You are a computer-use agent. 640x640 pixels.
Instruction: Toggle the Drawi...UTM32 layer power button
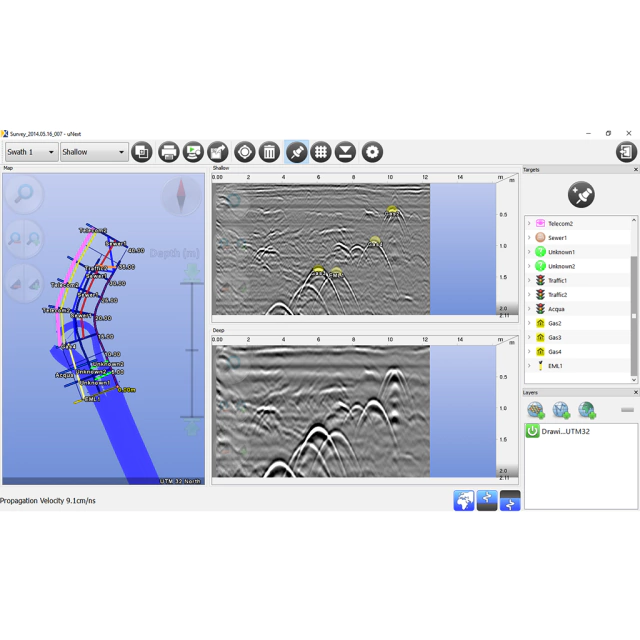533,431
